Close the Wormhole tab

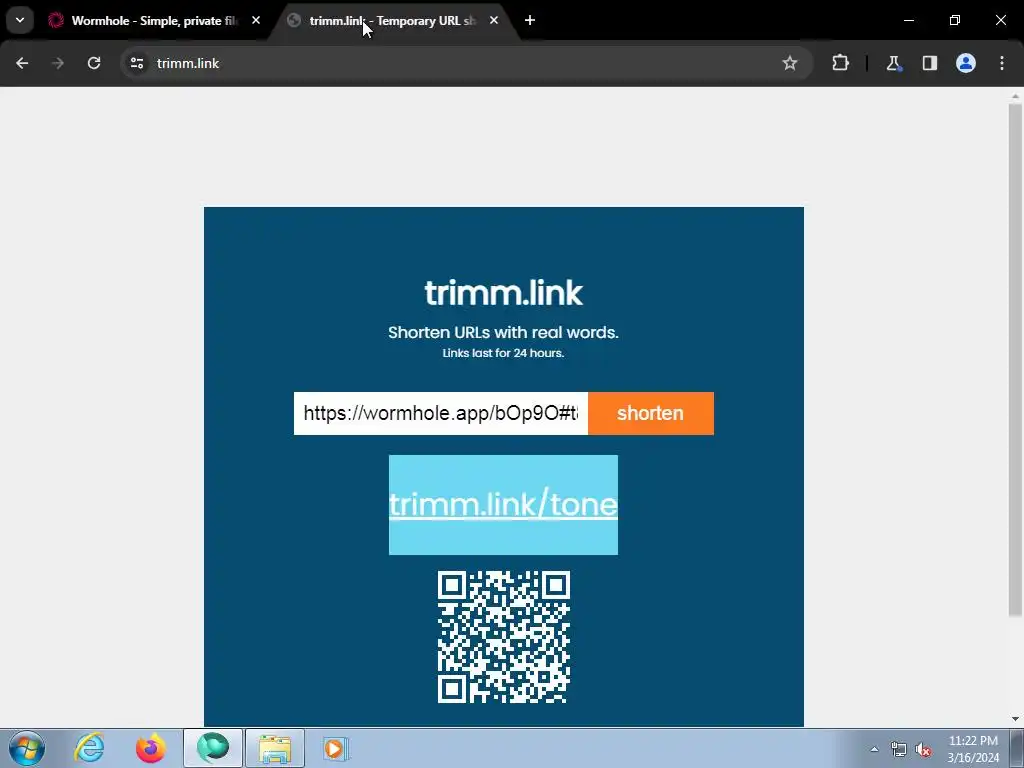(256, 21)
